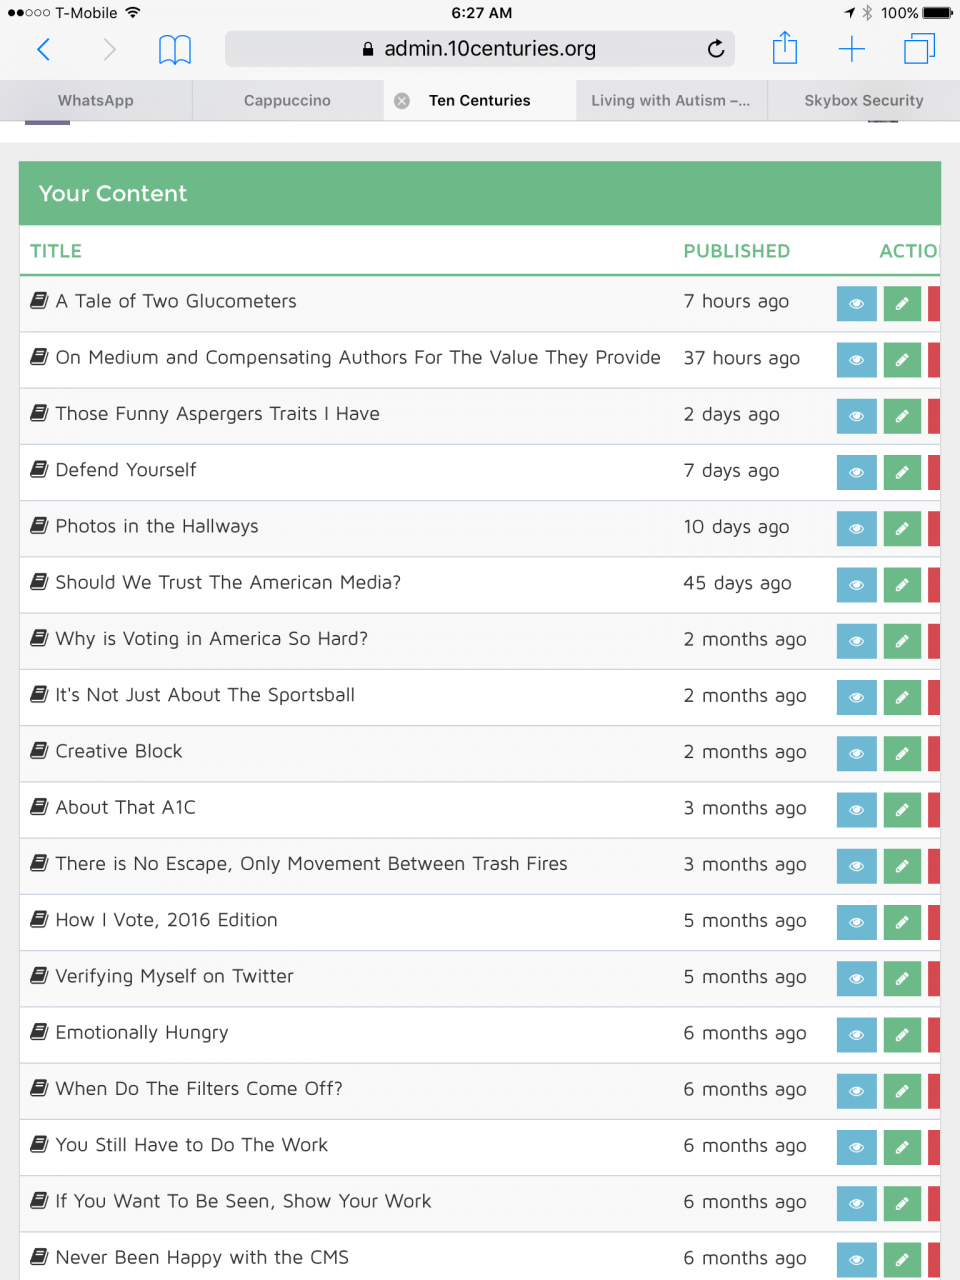Switch to the WhatsApp tab
Image resolution: width=960 pixels, height=1280 pixels.
96,101
